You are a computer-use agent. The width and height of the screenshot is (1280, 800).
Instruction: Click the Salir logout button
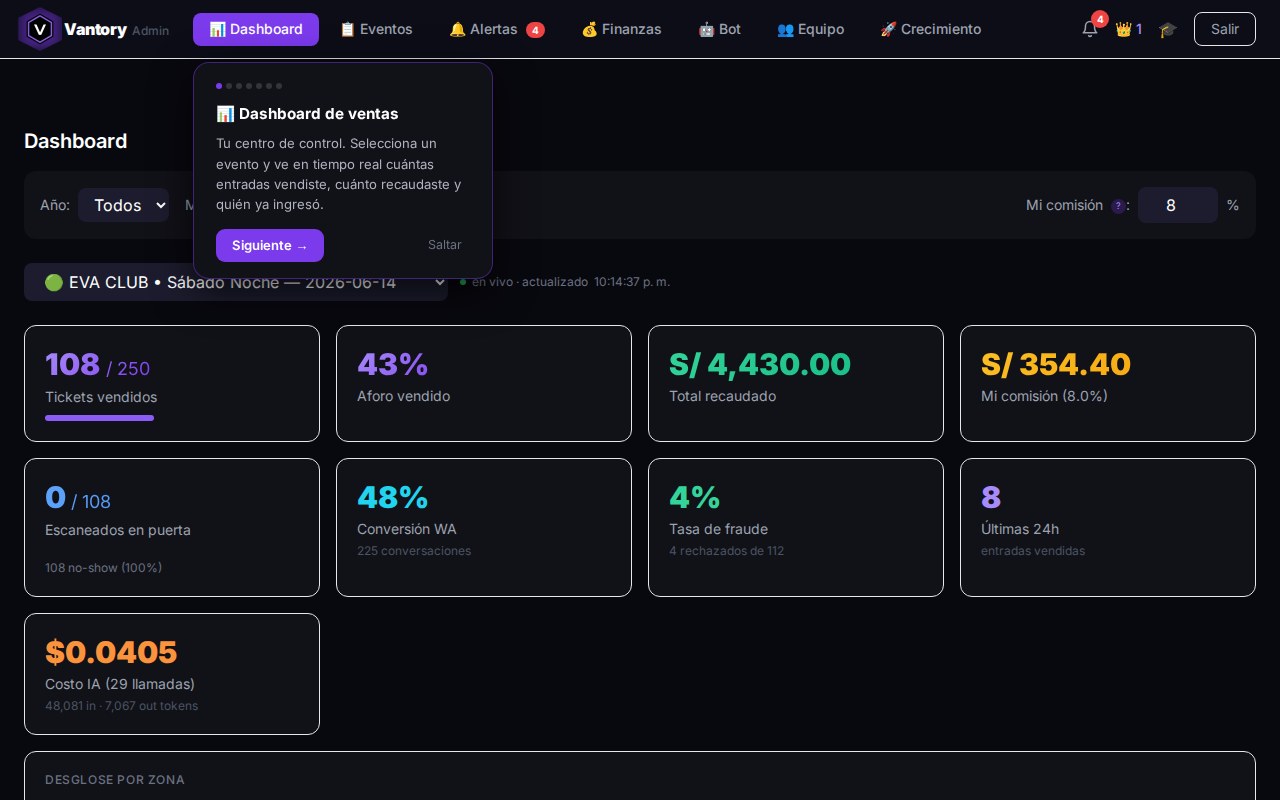click(x=1225, y=29)
